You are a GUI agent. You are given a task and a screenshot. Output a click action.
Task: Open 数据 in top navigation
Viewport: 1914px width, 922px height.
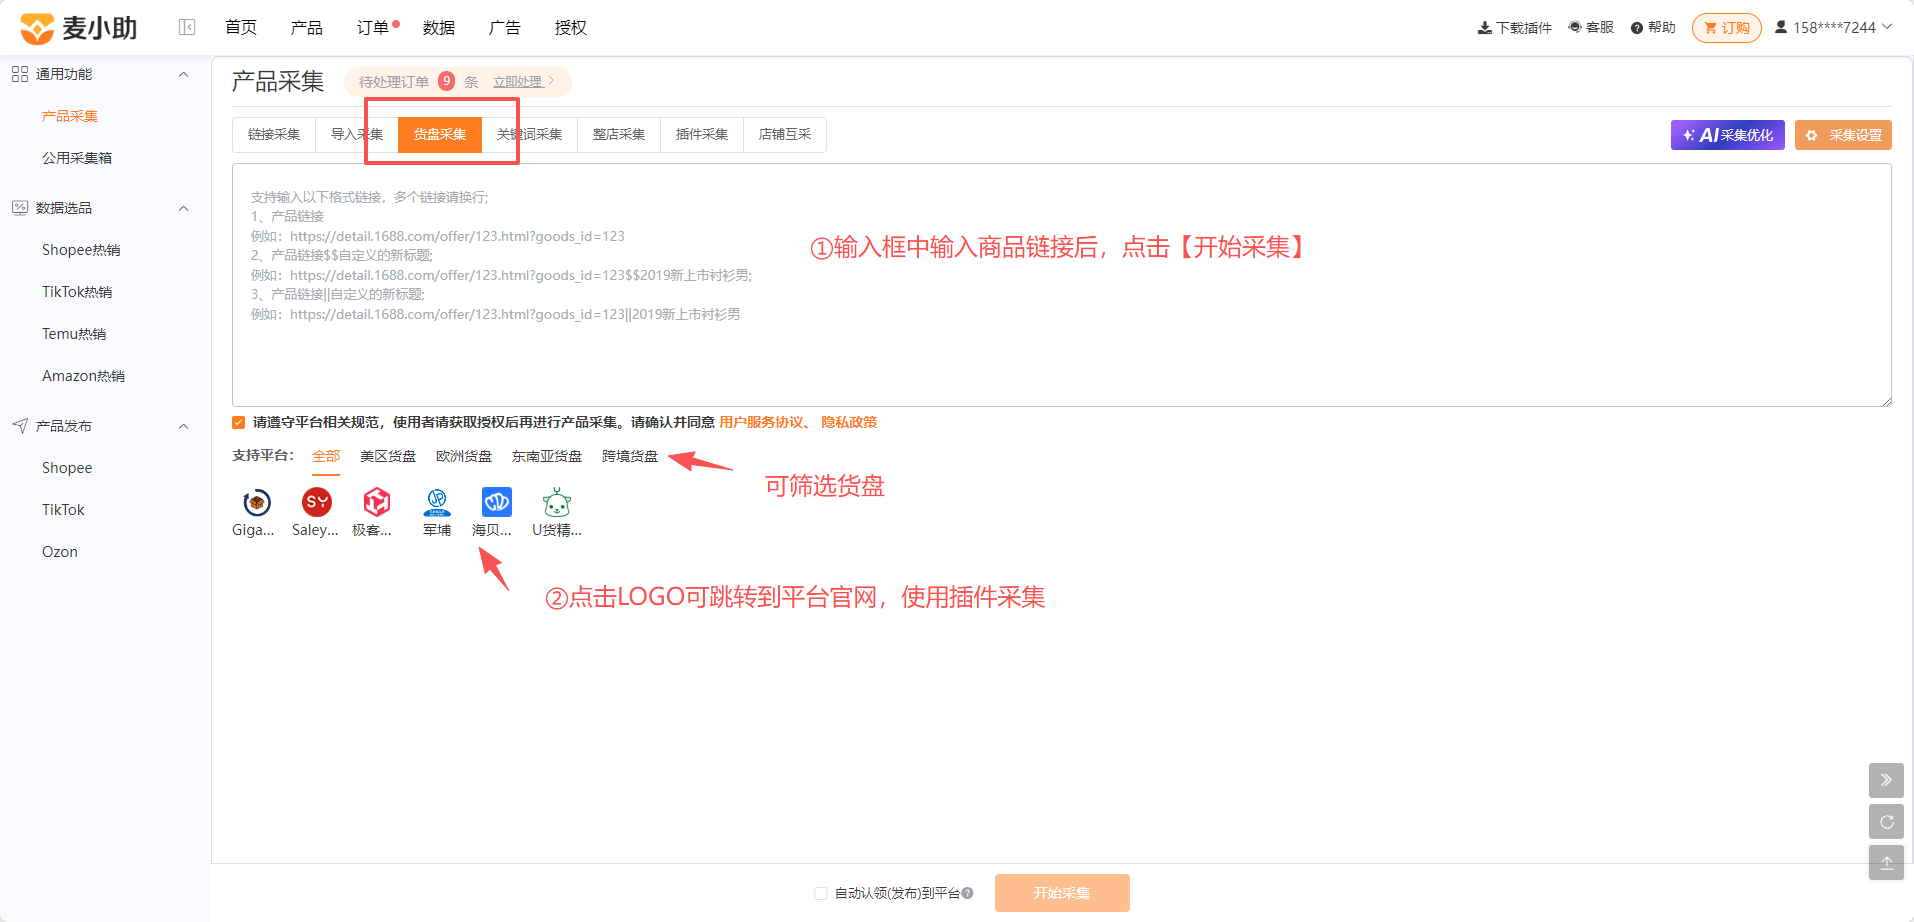point(439,27)
